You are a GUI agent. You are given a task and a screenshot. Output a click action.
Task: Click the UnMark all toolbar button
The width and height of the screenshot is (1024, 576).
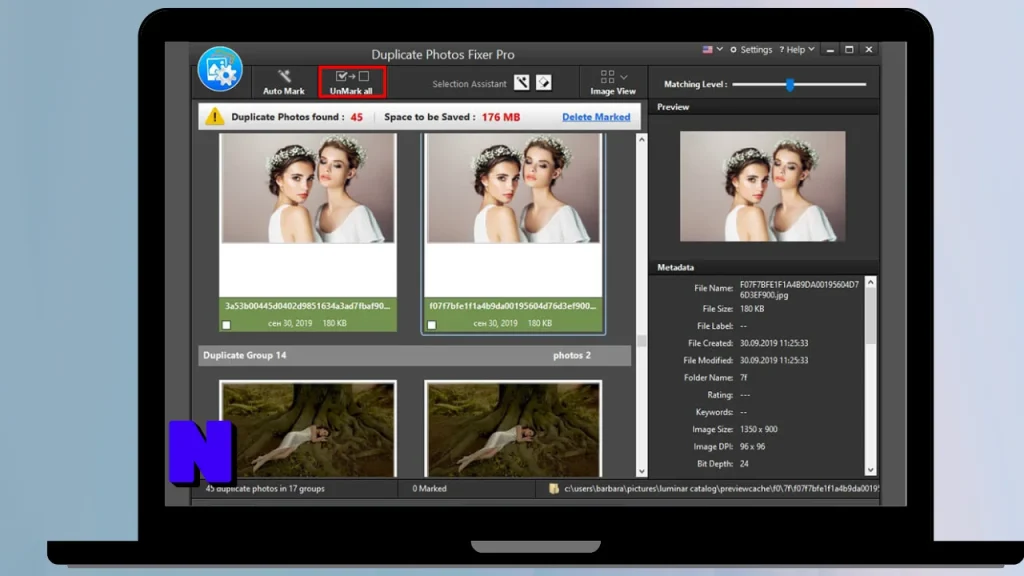(351, 82)
